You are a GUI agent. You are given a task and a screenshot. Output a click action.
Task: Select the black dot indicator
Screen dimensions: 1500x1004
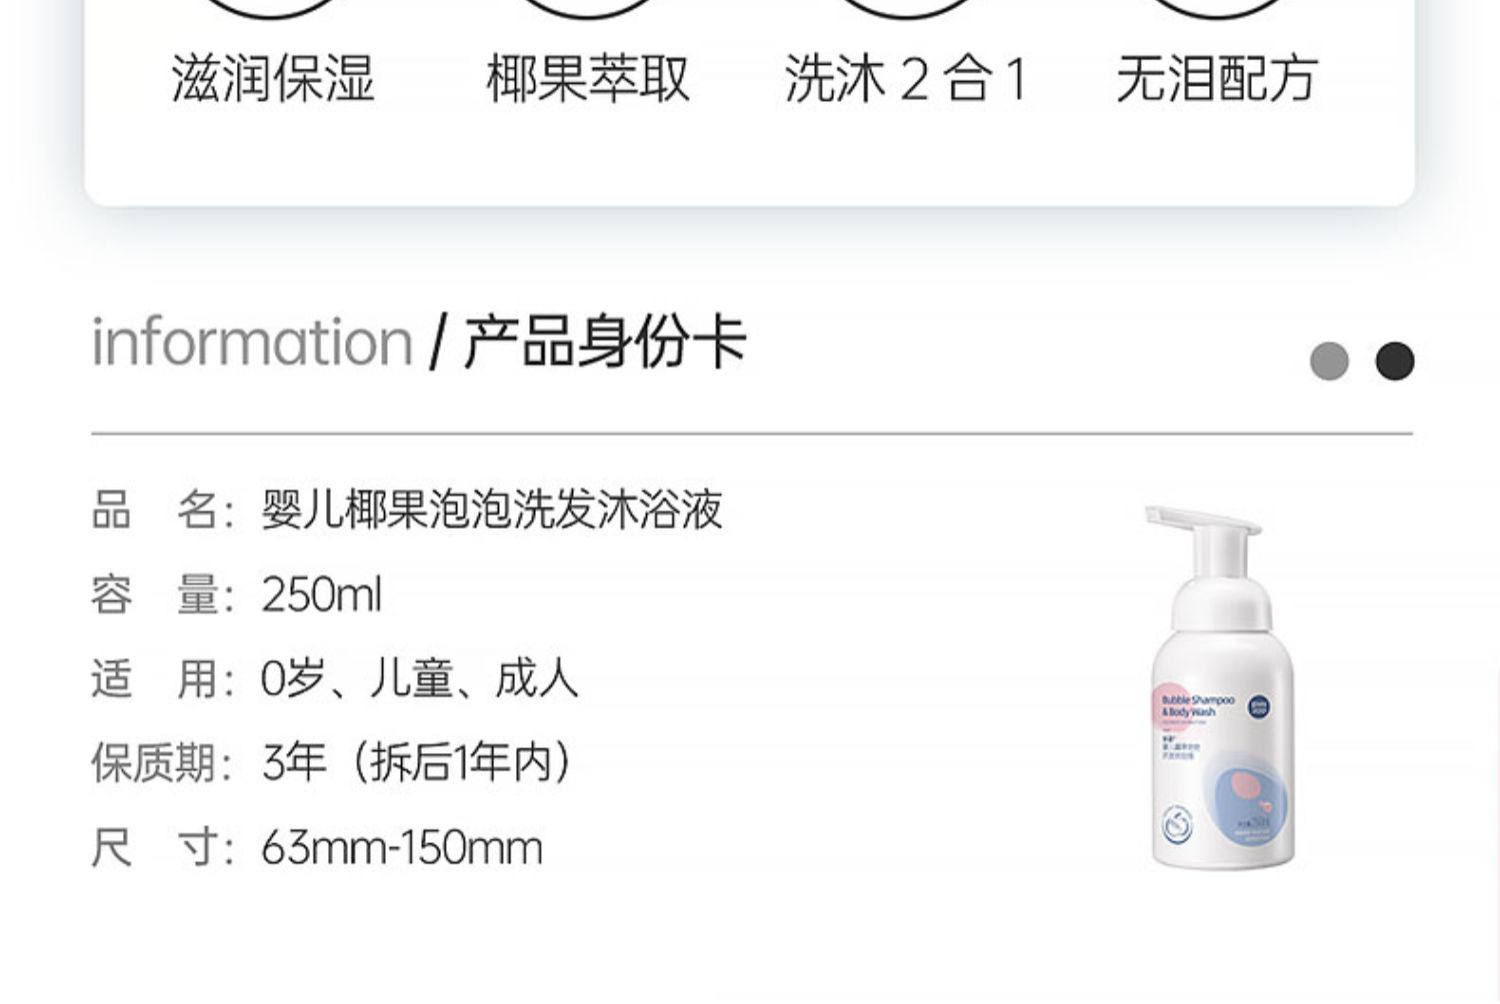click(x=1395, y=361)
